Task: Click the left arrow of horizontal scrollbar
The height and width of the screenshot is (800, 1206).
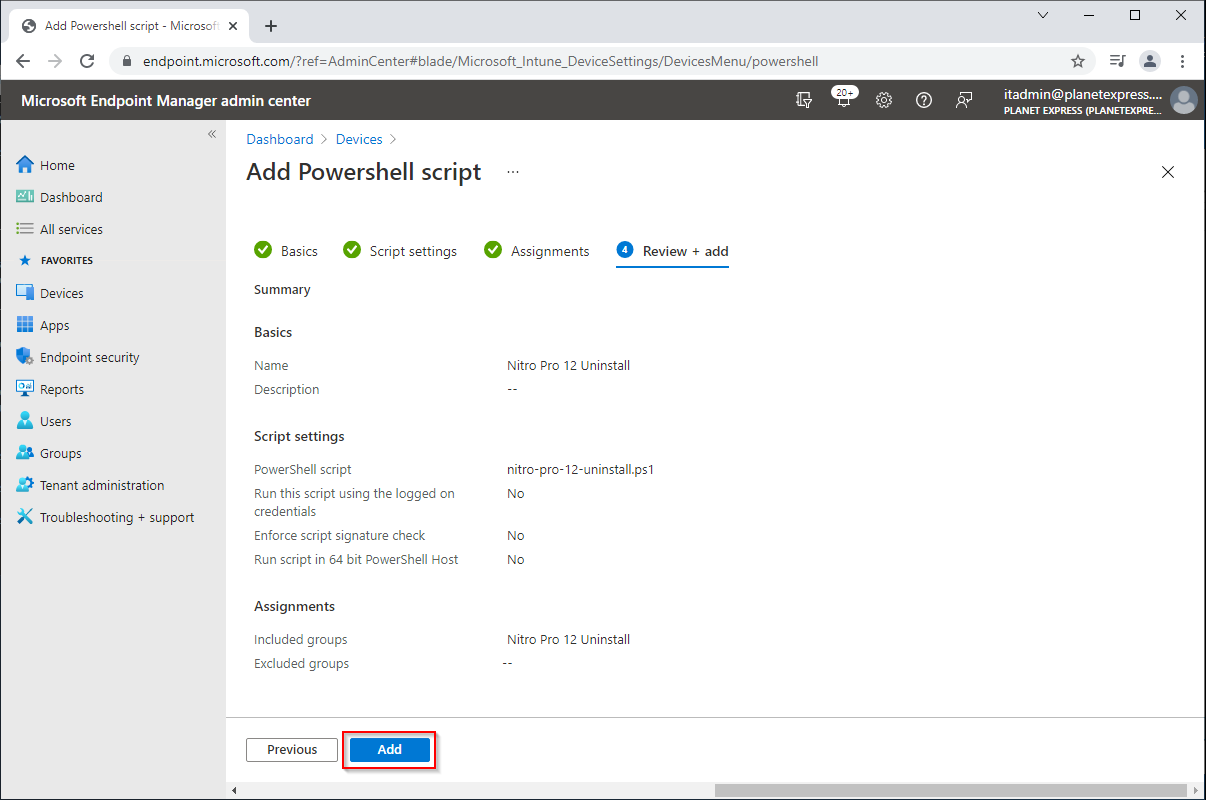Action: coord(234,790)
